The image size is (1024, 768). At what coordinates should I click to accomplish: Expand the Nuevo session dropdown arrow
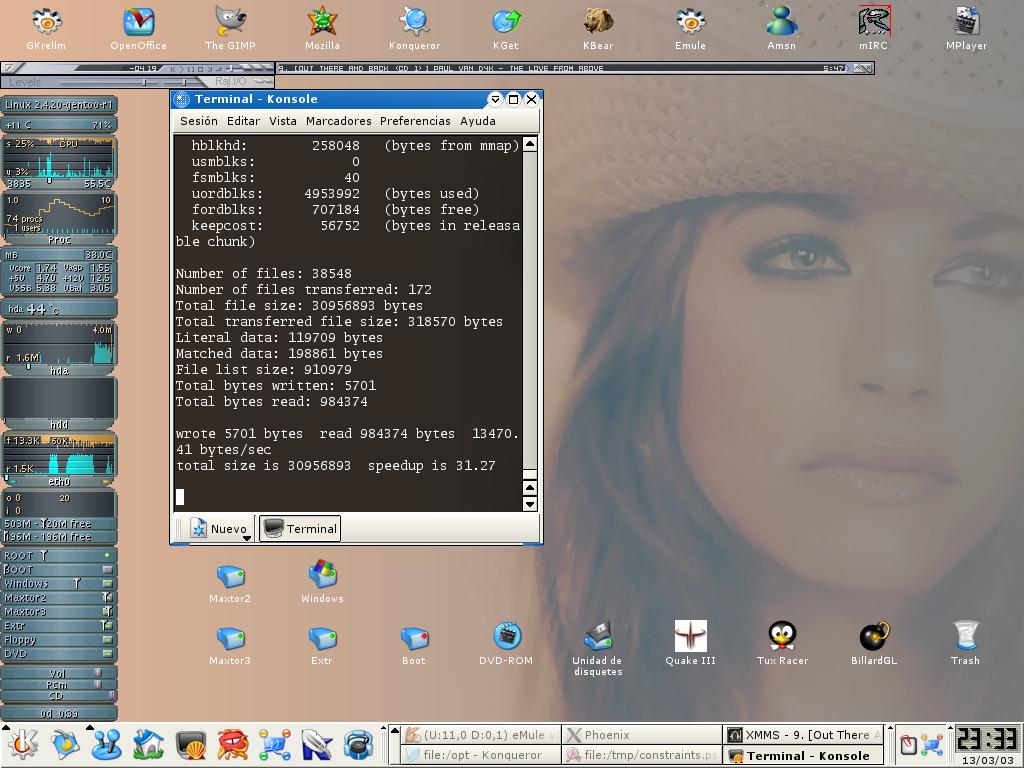click(x=247, y=538)
